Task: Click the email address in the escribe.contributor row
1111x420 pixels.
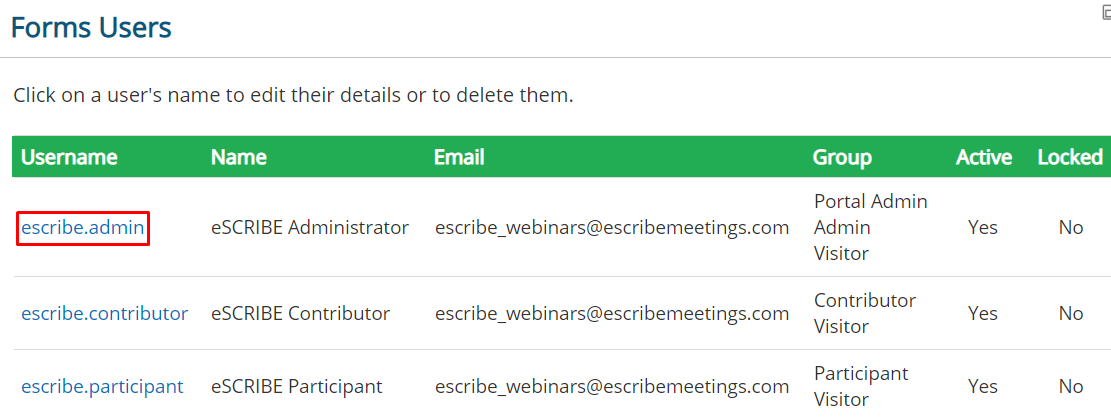Action: (611, 313)
